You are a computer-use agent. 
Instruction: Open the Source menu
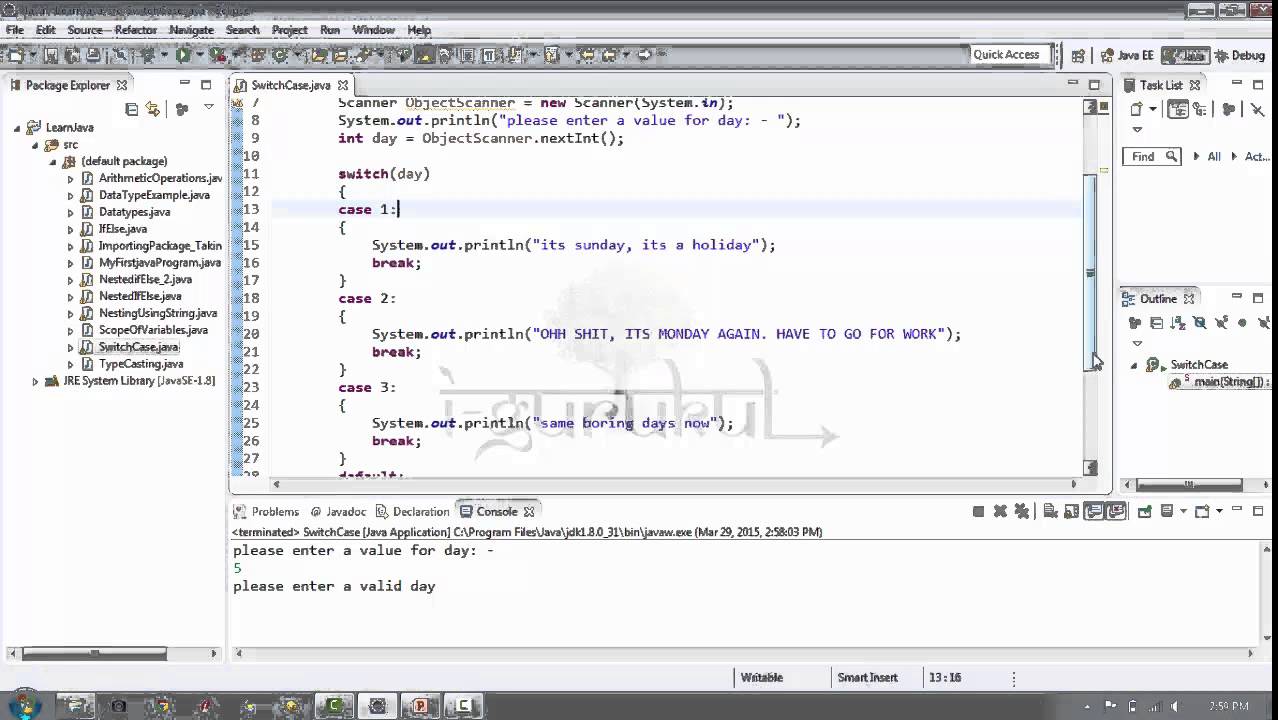click(85, 30)
